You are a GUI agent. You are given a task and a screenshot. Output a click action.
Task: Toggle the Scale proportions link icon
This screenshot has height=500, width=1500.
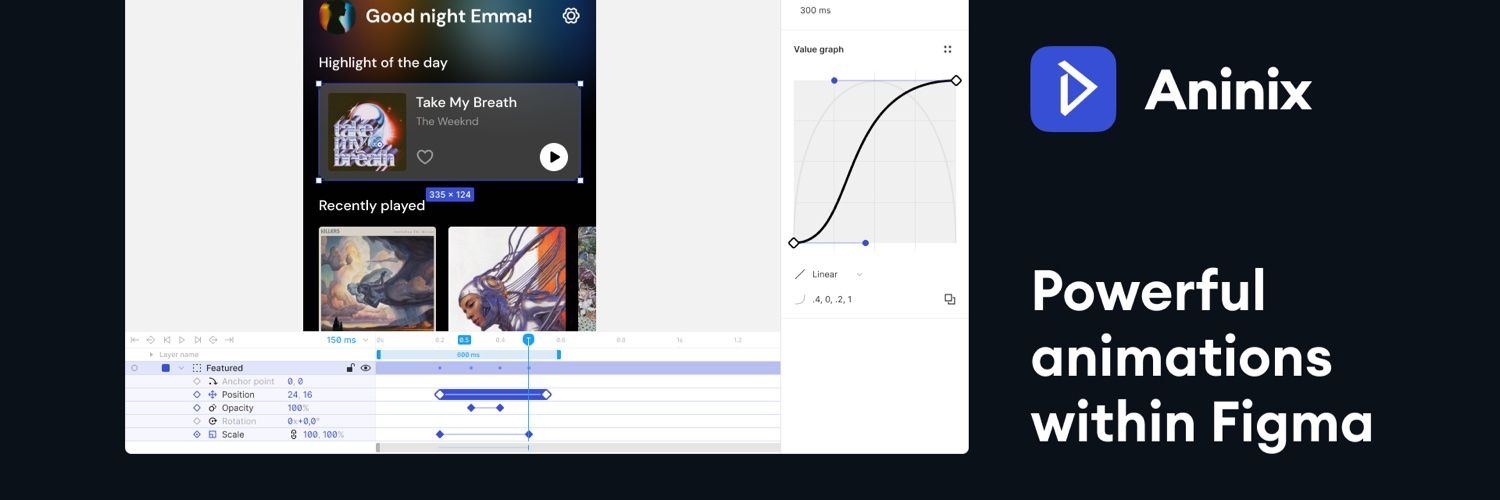pyautogui.click(x=294, y=435)
